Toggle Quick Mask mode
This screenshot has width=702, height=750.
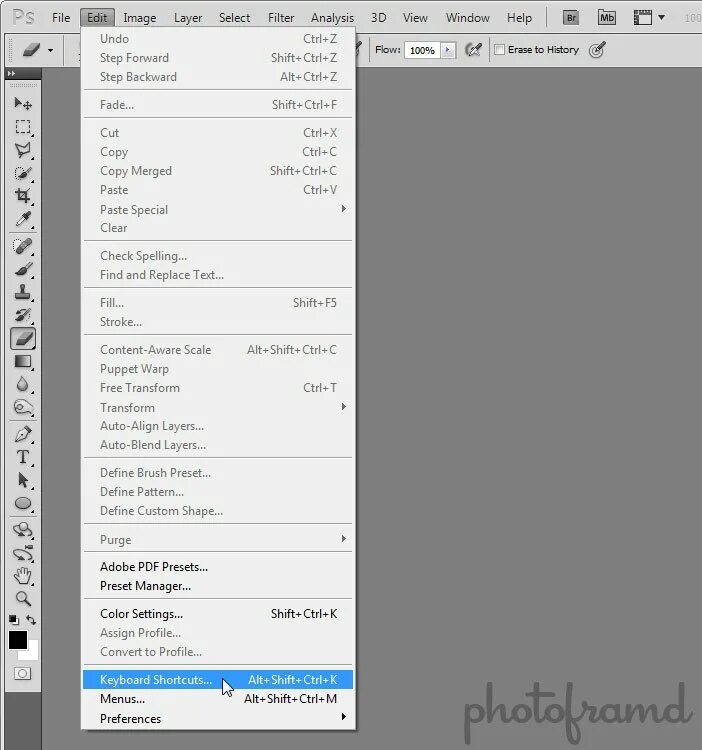pos(22,673)
